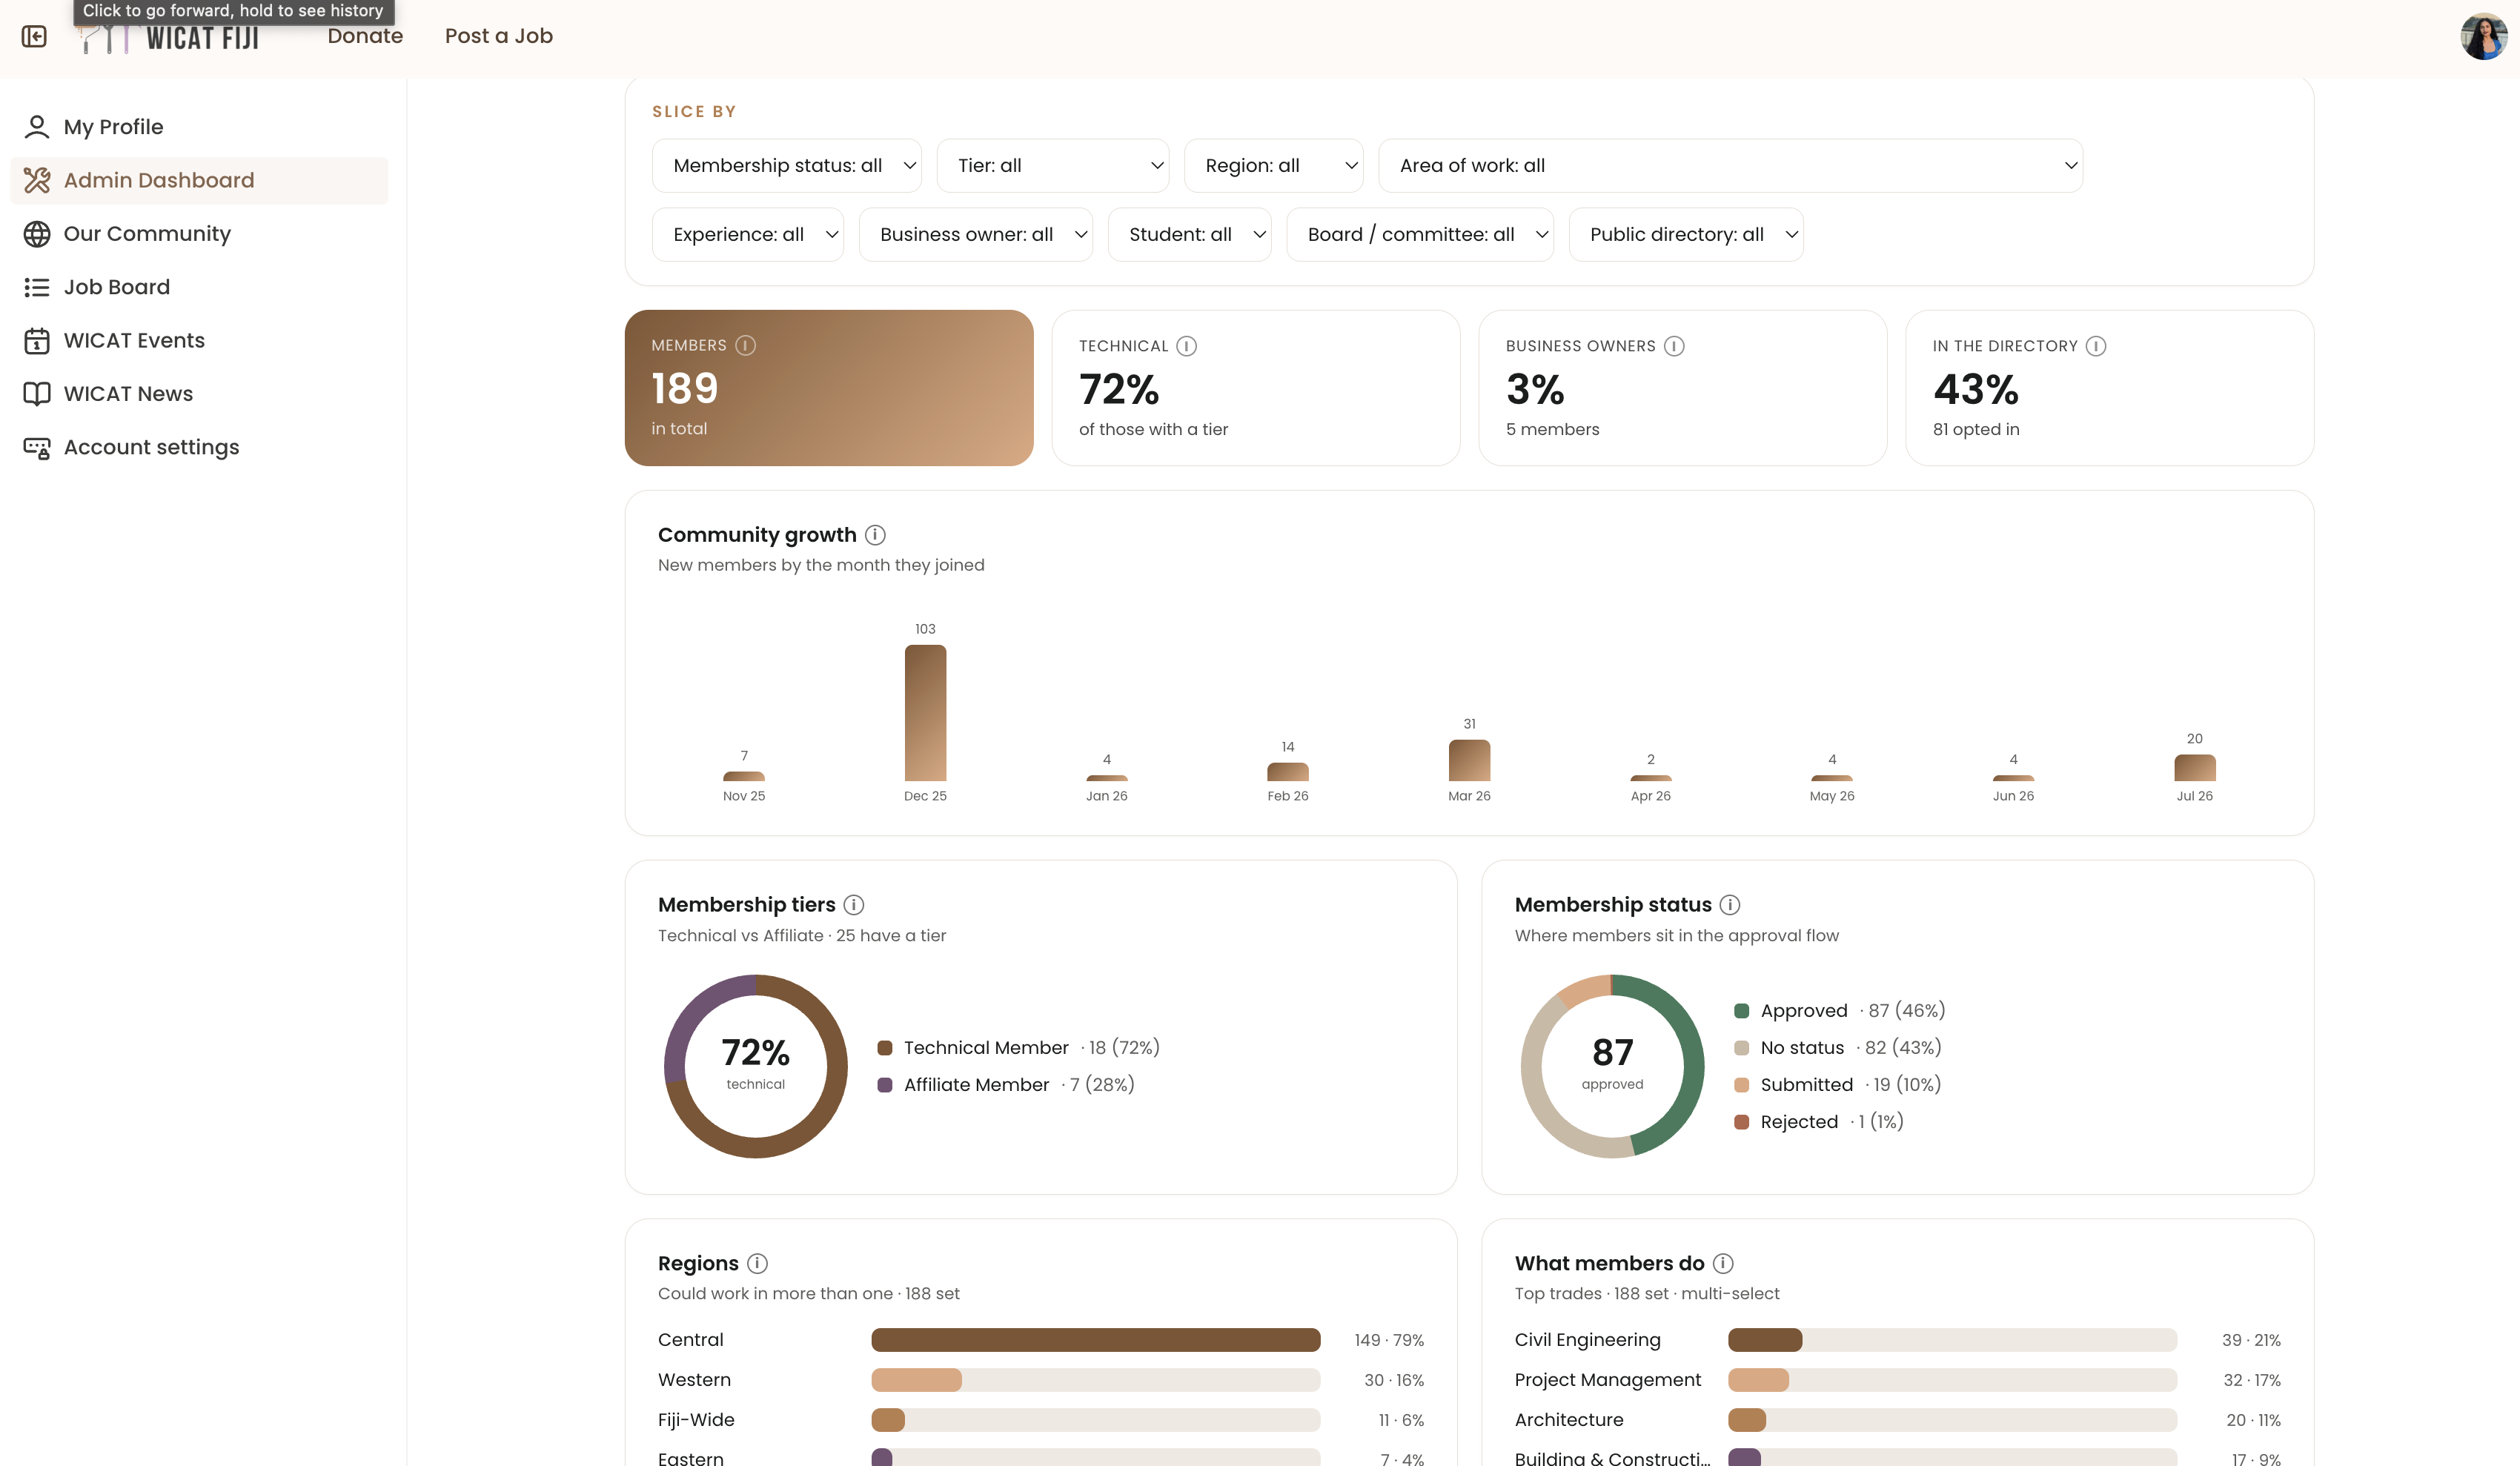Show info for Community growth chart
The width and height of the screenshot is (2520, 1466).
tap(875, 535)
